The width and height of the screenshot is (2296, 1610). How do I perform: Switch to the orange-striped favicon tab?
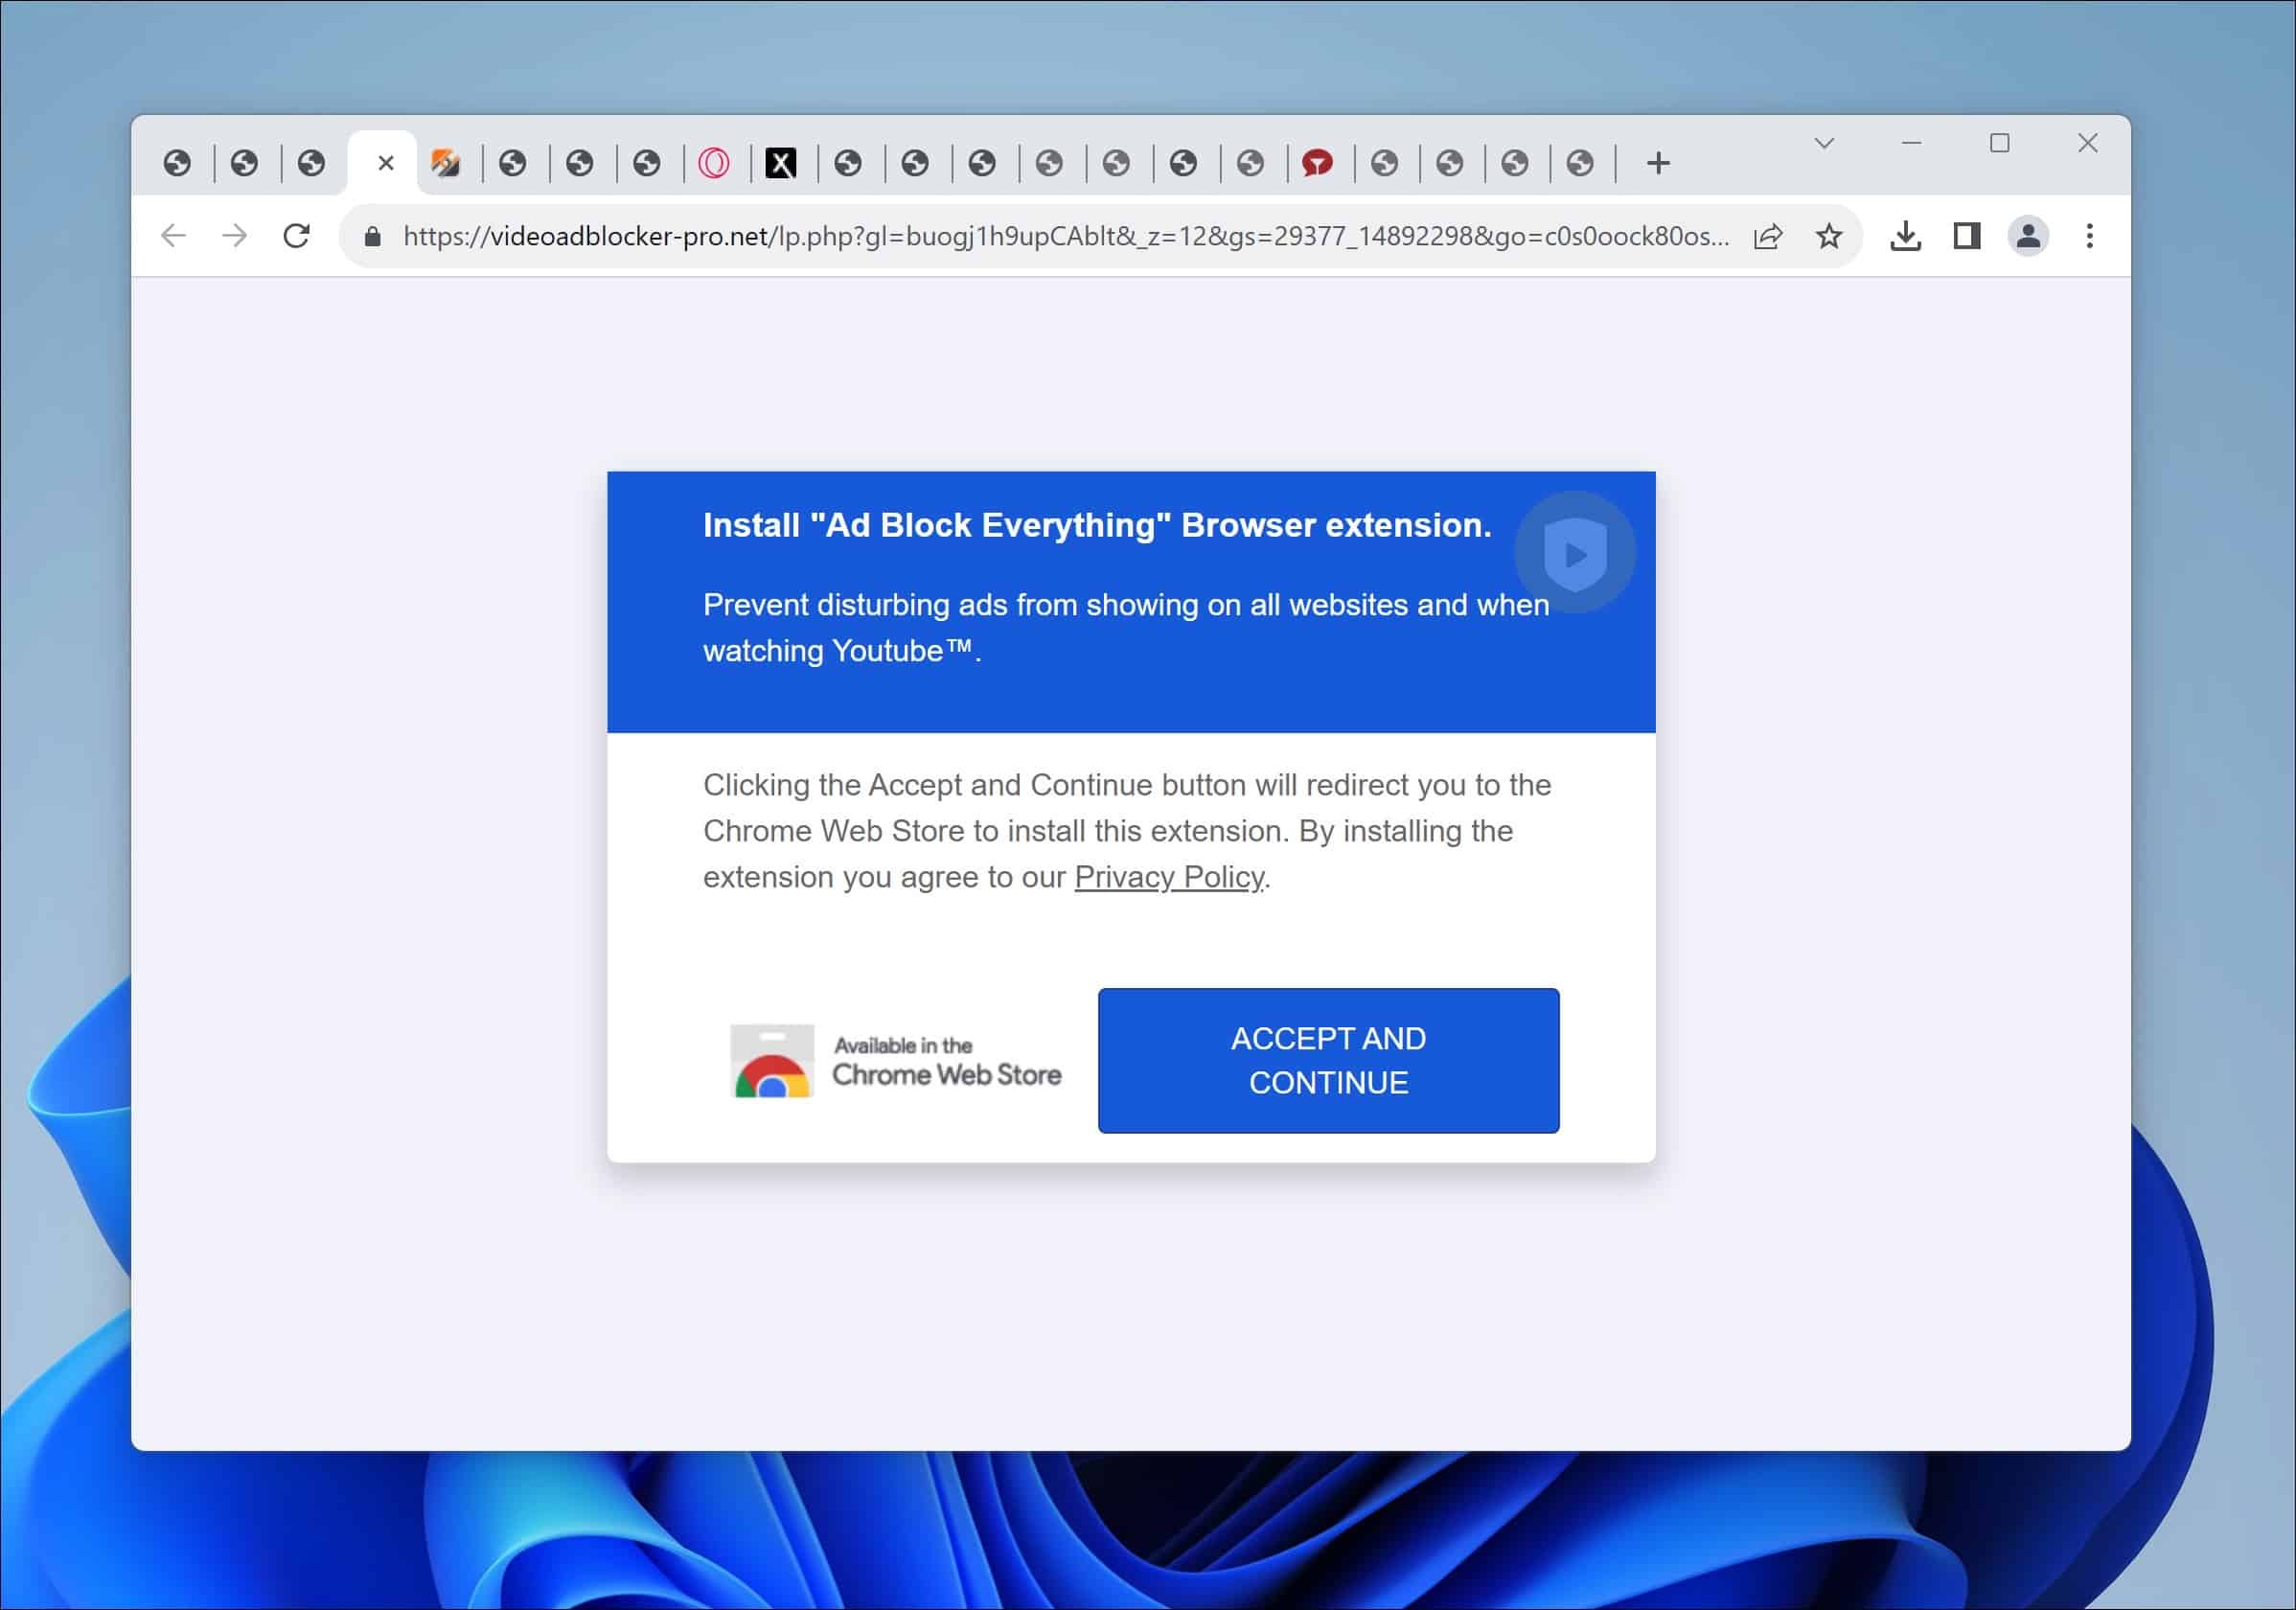tap(445, 163)
